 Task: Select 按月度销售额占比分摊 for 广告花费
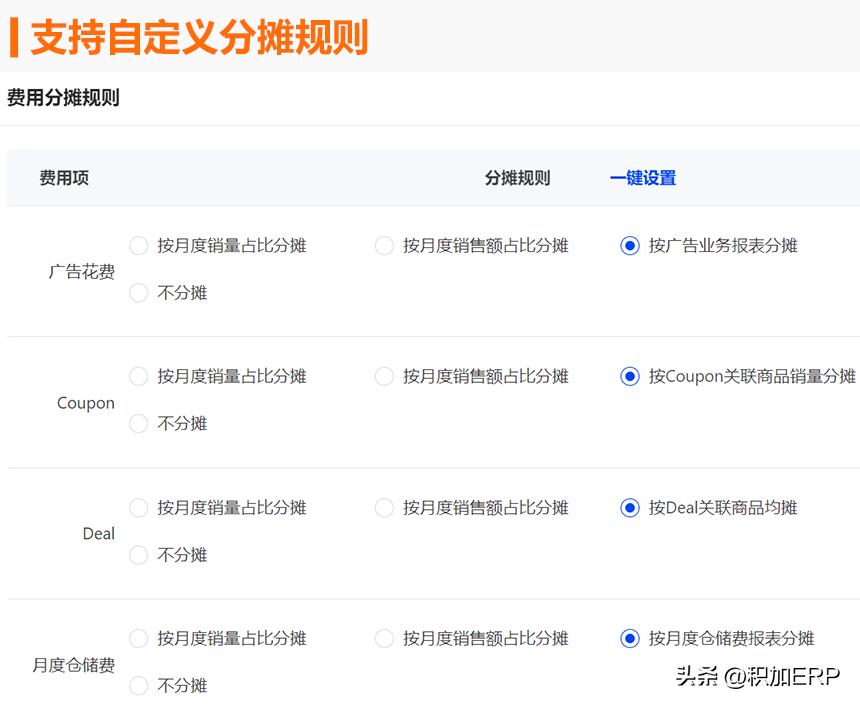(384, 245)
